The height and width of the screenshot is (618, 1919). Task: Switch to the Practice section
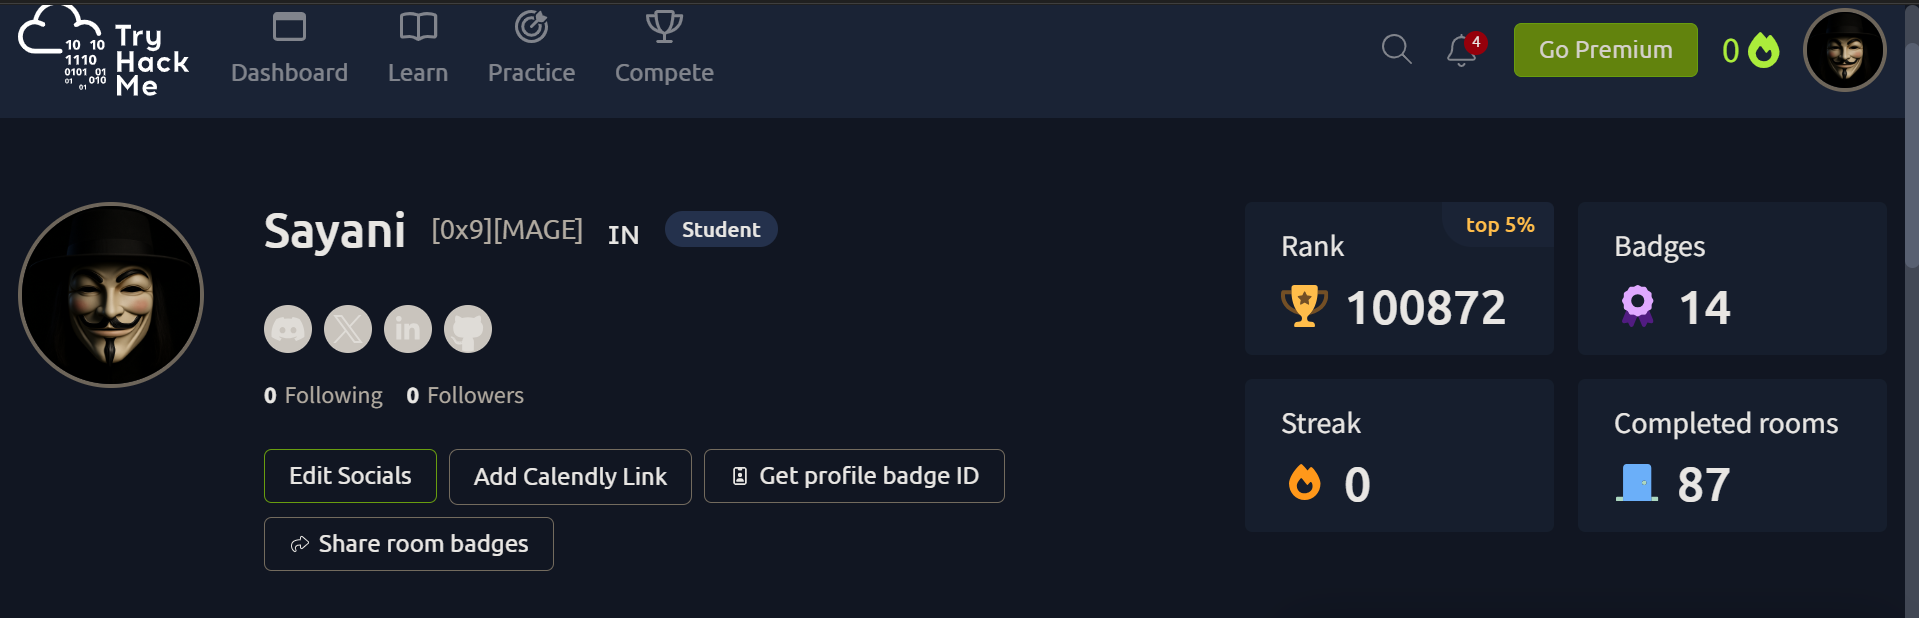click(531, 46)
